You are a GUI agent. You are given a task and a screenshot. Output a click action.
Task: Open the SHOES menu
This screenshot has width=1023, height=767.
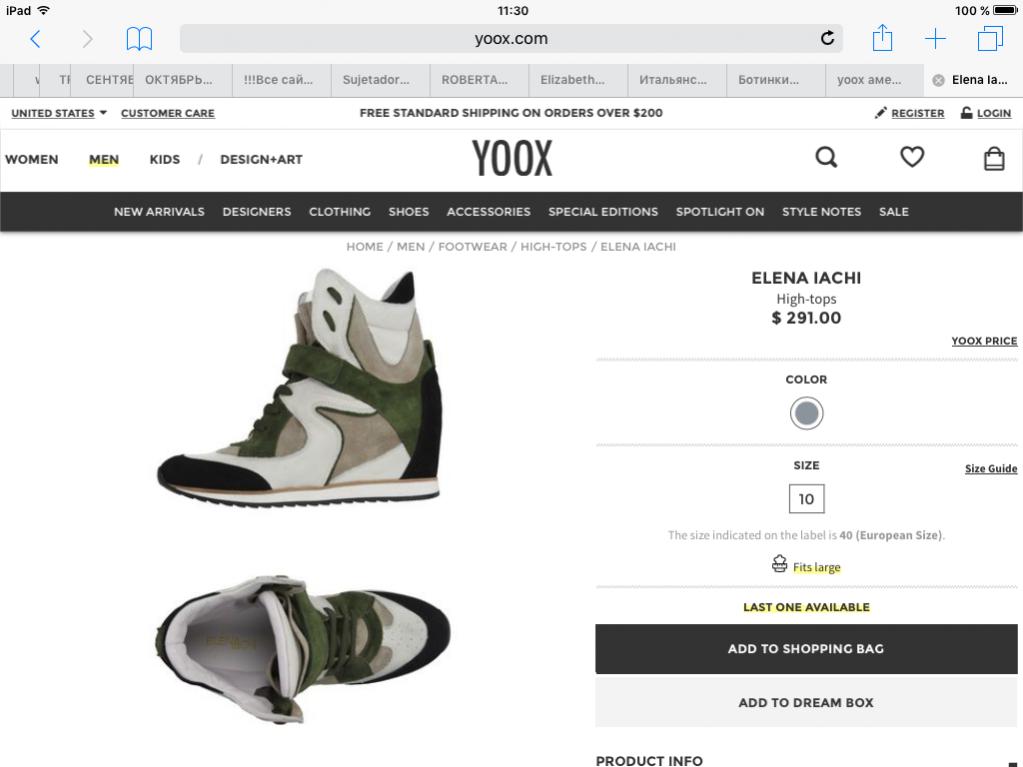point(408,212)
